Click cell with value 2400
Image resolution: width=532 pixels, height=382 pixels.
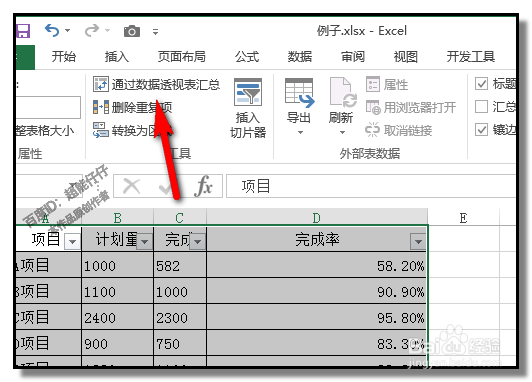pos(117,318)
